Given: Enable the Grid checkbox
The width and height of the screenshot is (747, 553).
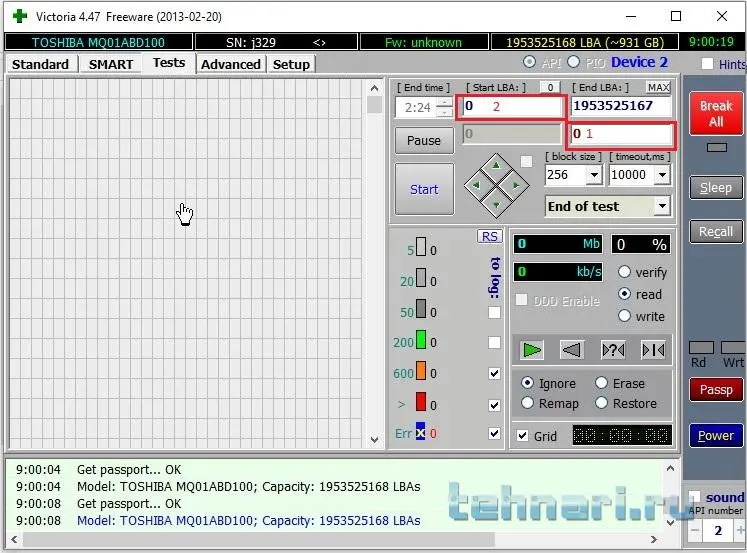Looking at the screenshot, I should click(x=522, y=436).
